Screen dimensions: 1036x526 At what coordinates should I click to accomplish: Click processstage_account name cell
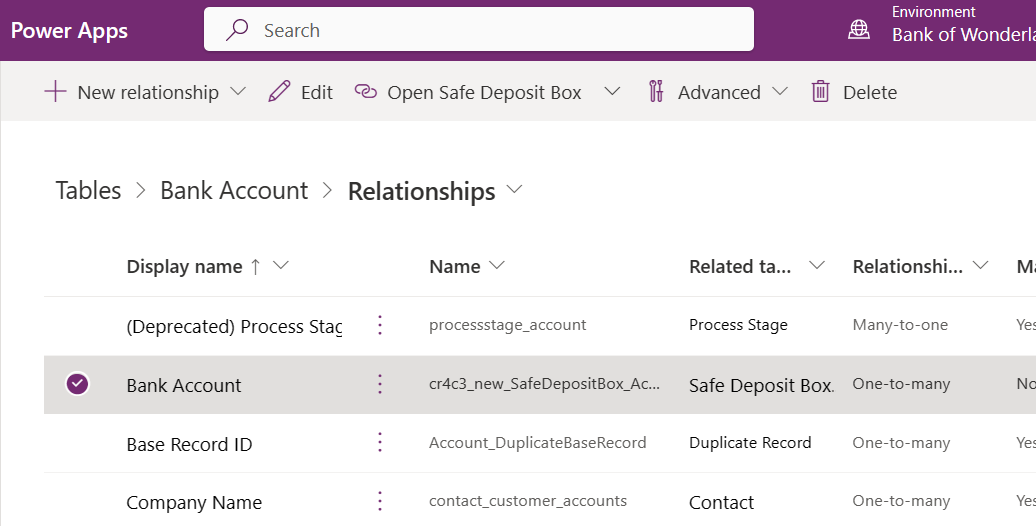[507, 325]
